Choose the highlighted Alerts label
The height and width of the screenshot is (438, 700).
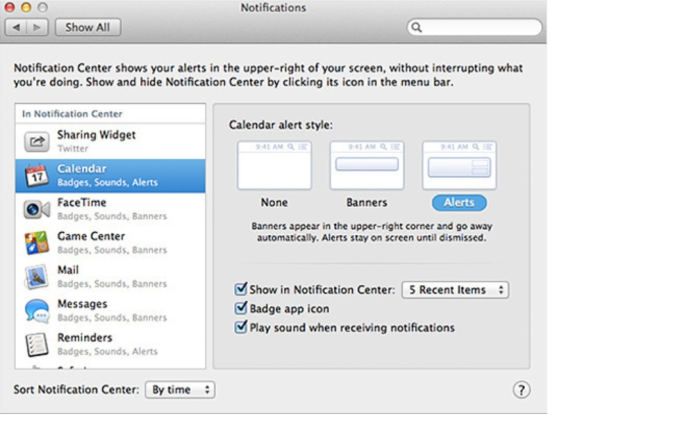coord(459,203)
